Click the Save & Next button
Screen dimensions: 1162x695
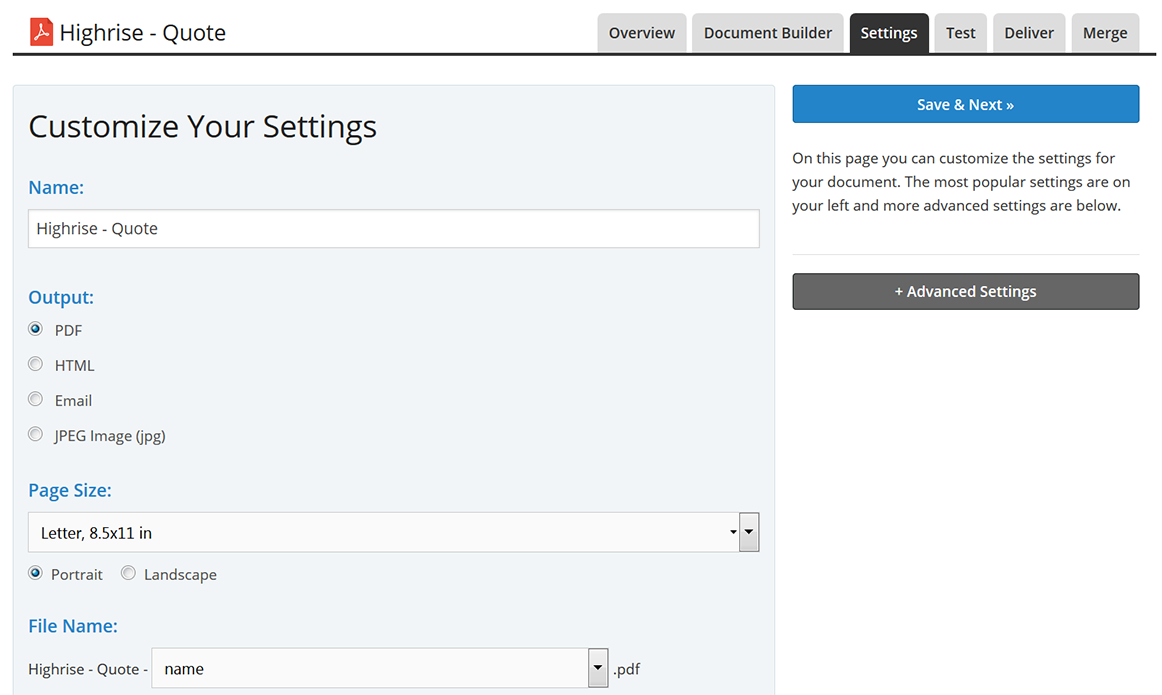pos(965,104)
